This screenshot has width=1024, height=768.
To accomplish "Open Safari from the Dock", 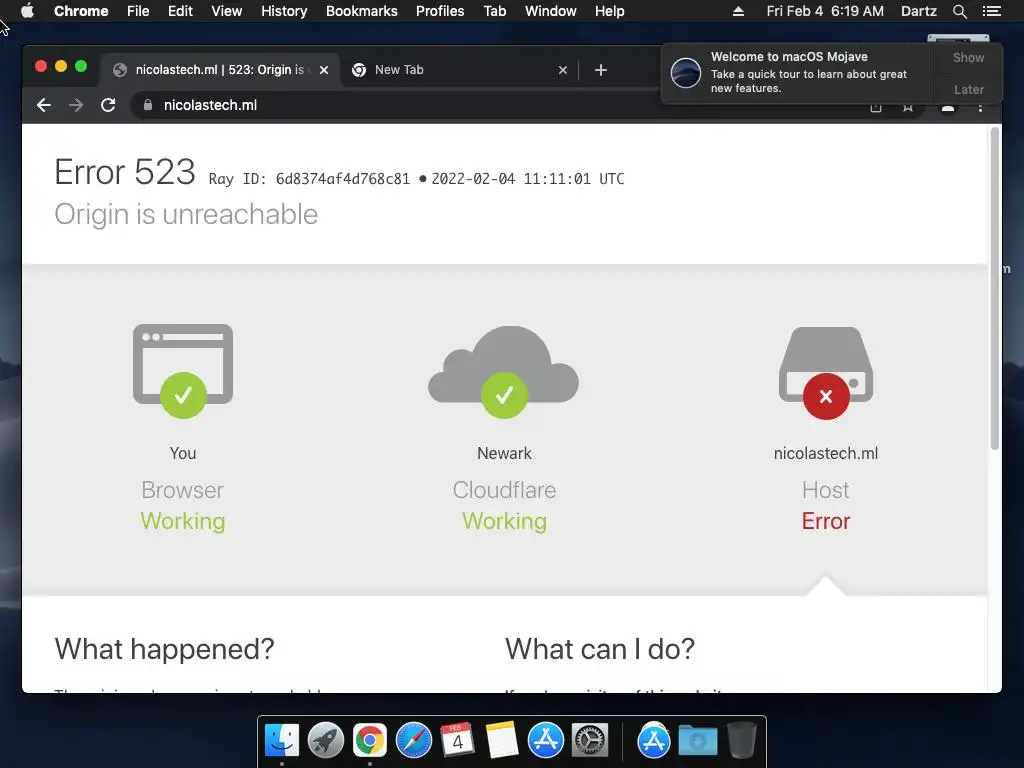I will point(414,741).
